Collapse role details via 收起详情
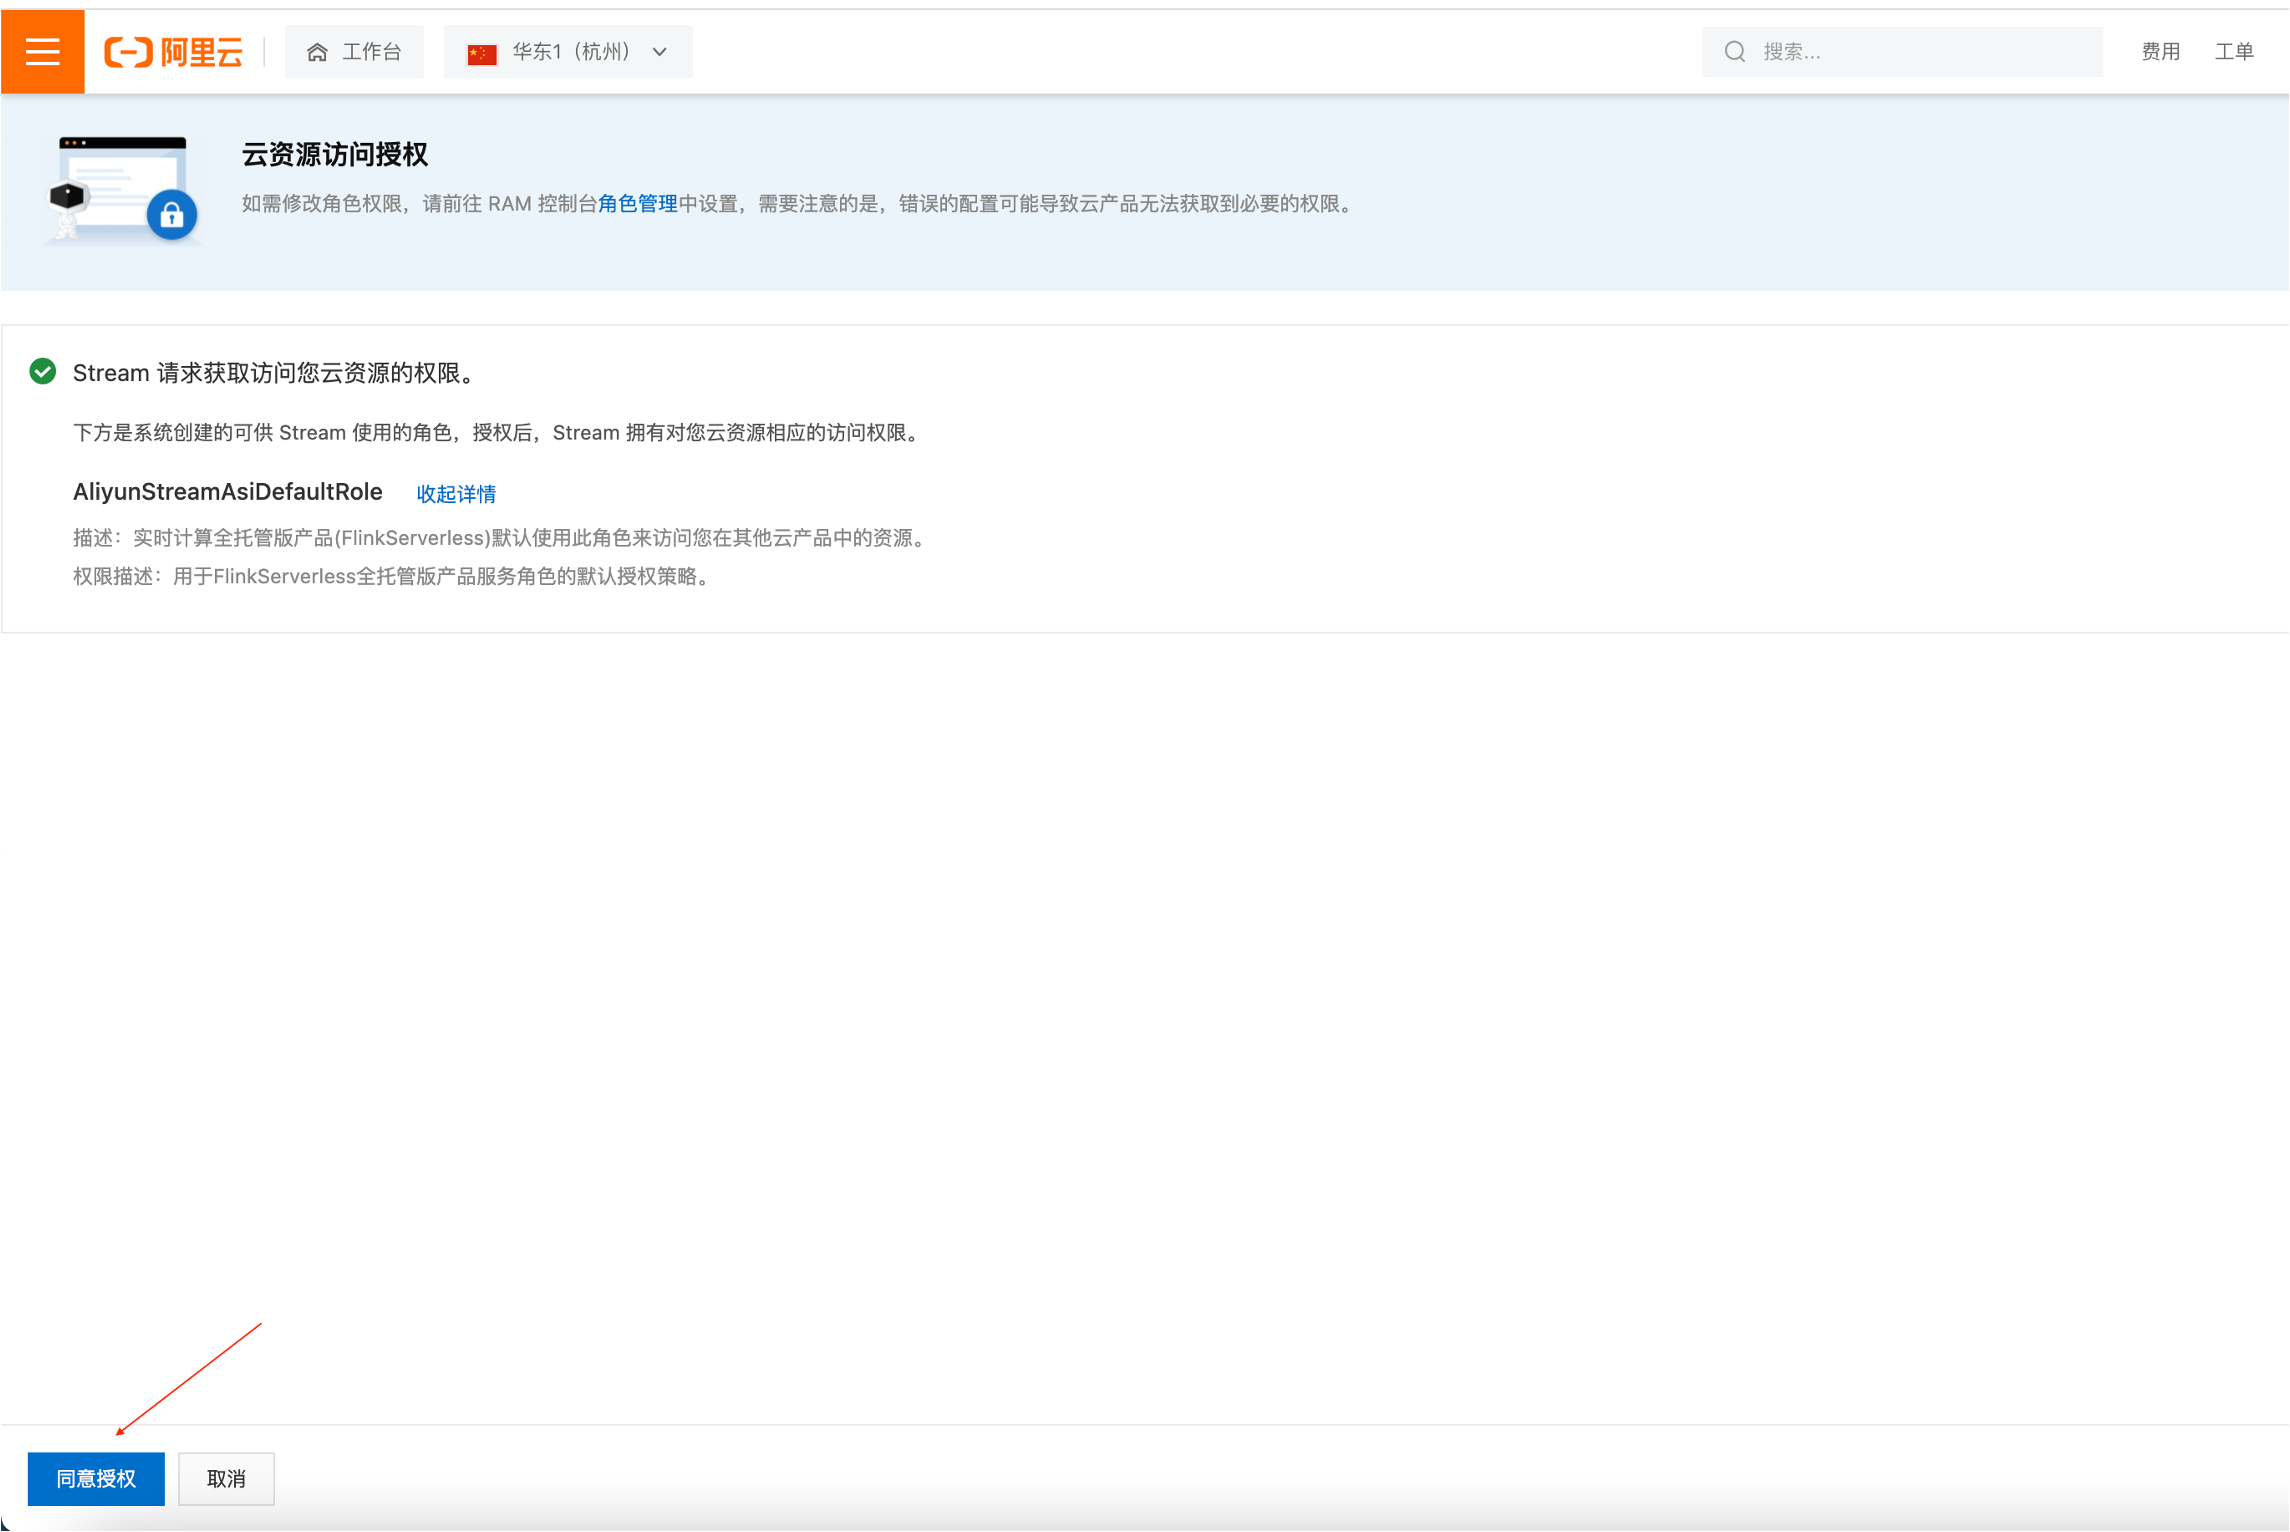Viewport: 2290px width, 1532px height. click(456, 494)
